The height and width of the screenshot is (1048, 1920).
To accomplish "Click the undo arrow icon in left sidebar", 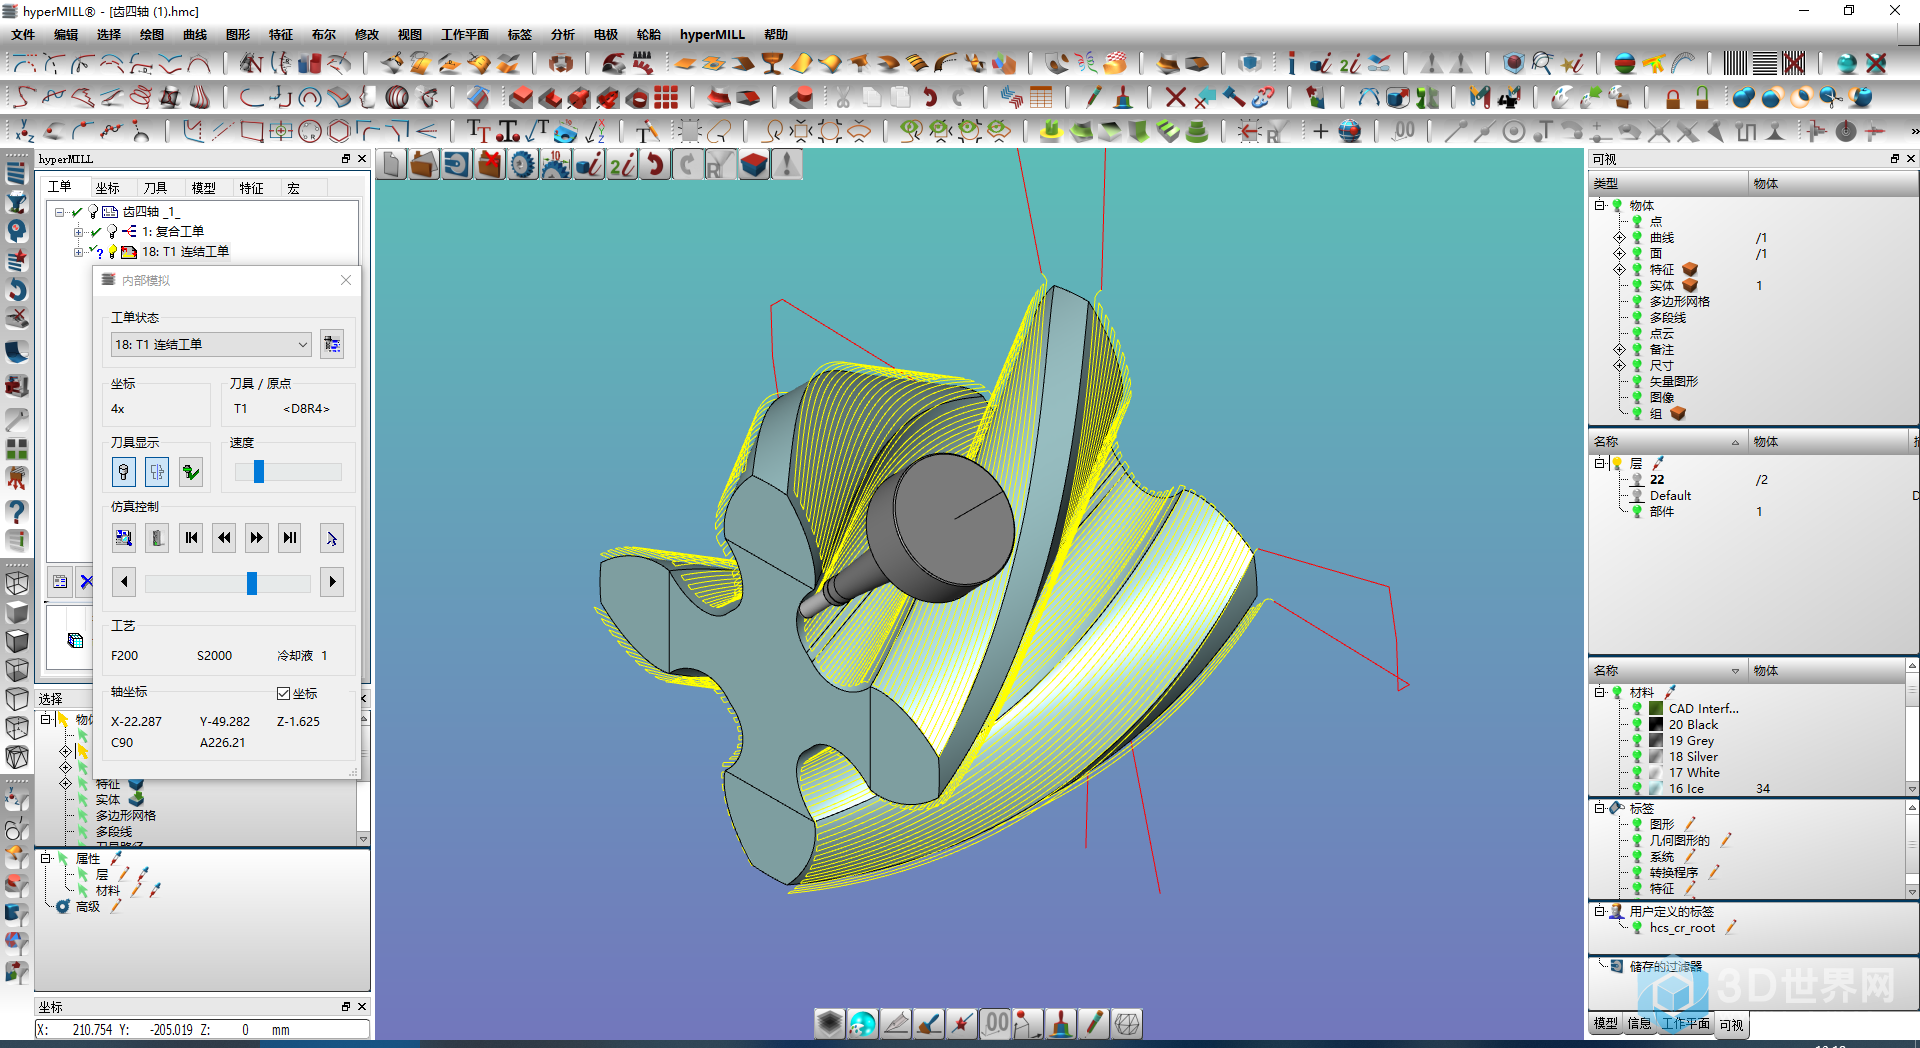I will pyautogui.click(x=17, y=290).
